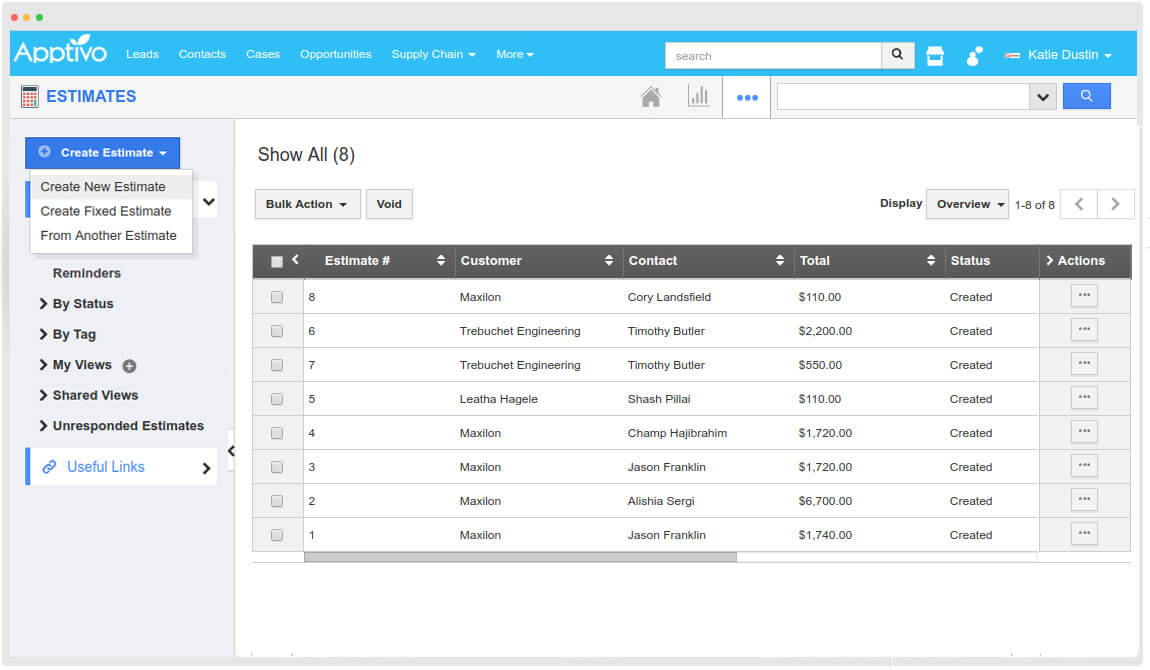Click the magnifier in the search box
1150x670 pixels.
click(896, 55)
